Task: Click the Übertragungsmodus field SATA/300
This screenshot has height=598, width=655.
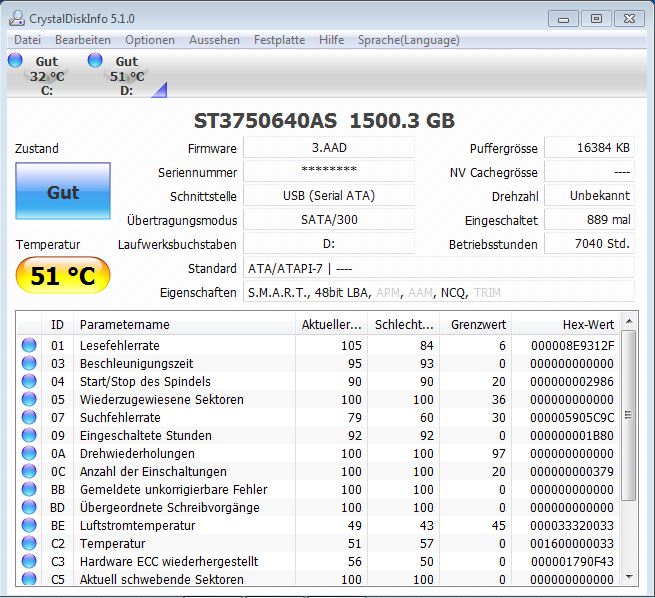Action: (x=329, y=220)
